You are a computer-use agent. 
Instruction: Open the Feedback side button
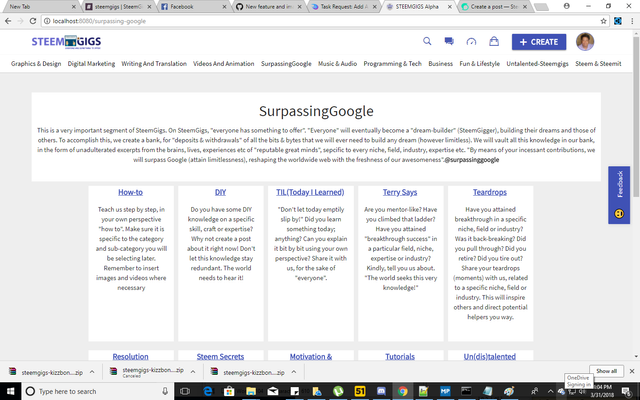pyautogui.click(x=619, y=195)
